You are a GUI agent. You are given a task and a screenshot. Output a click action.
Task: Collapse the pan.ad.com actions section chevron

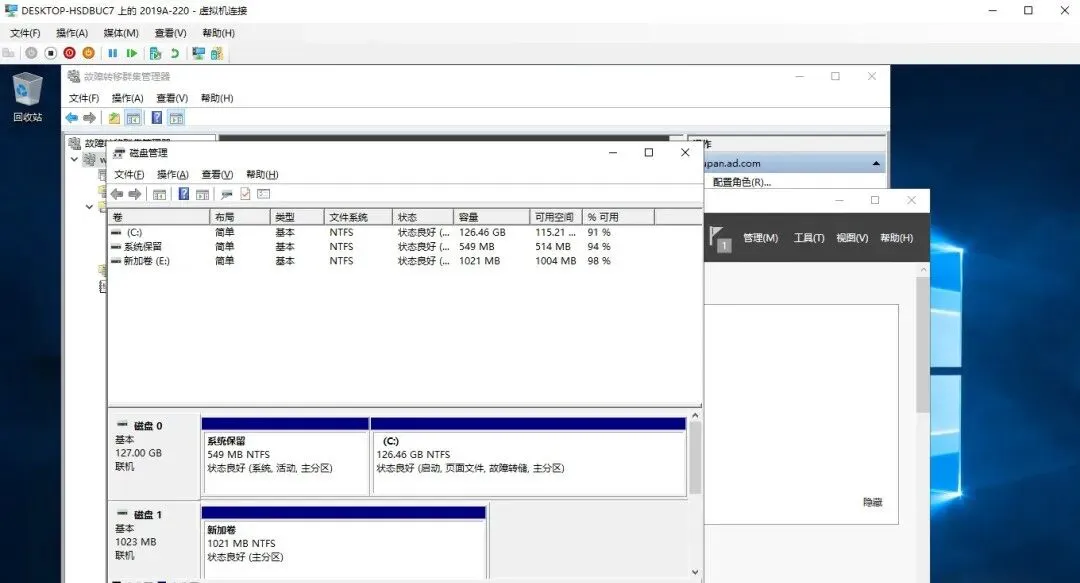(874, 161)
